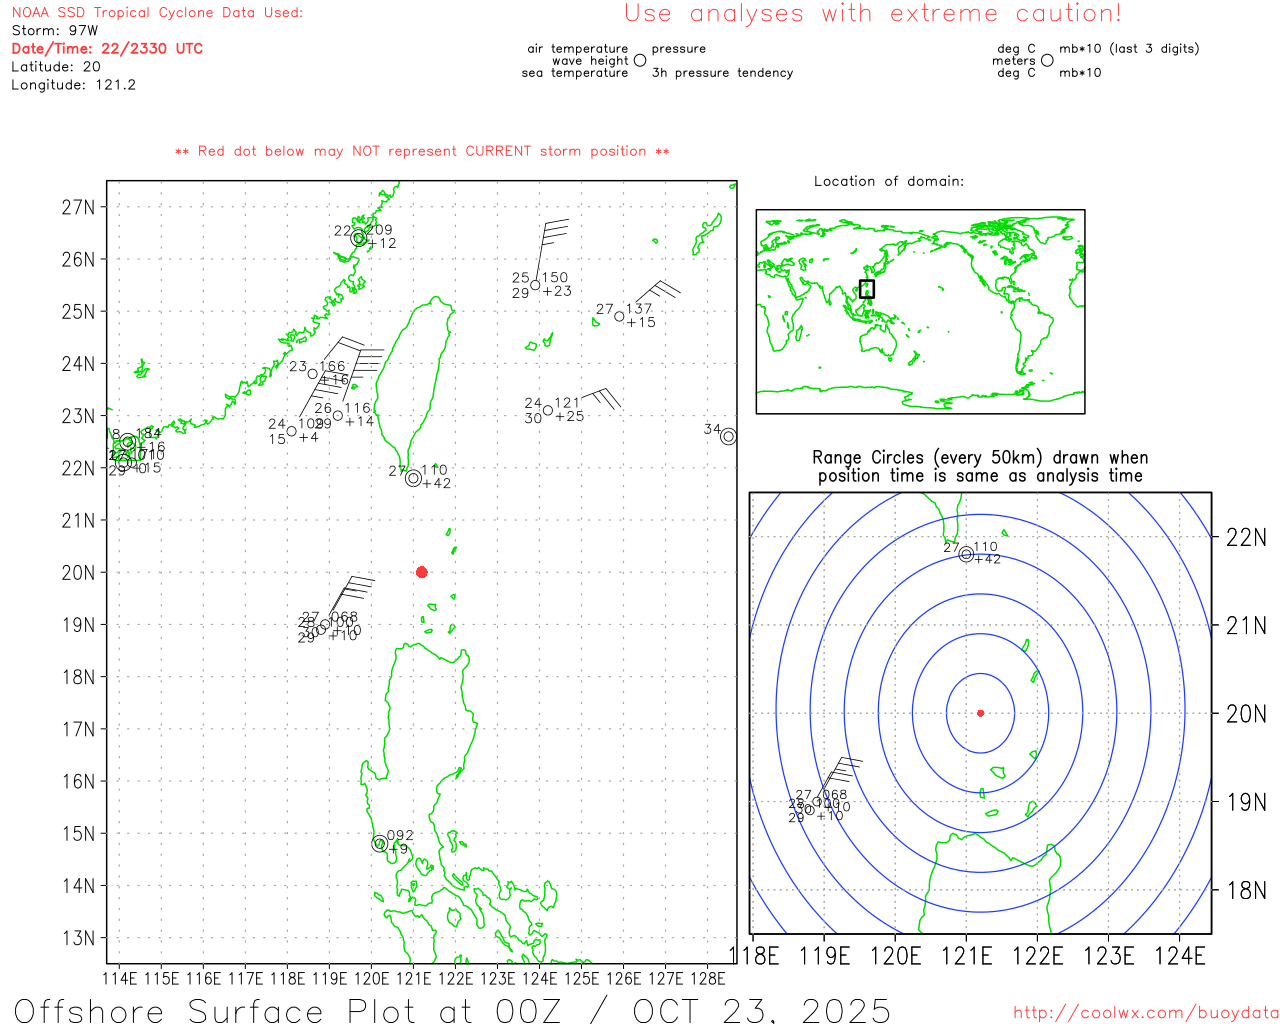The width and height of the screenshot is (1280, 1024).
Task: Click station cluster with pressure 068 near 19N
Action: (325, 625)
